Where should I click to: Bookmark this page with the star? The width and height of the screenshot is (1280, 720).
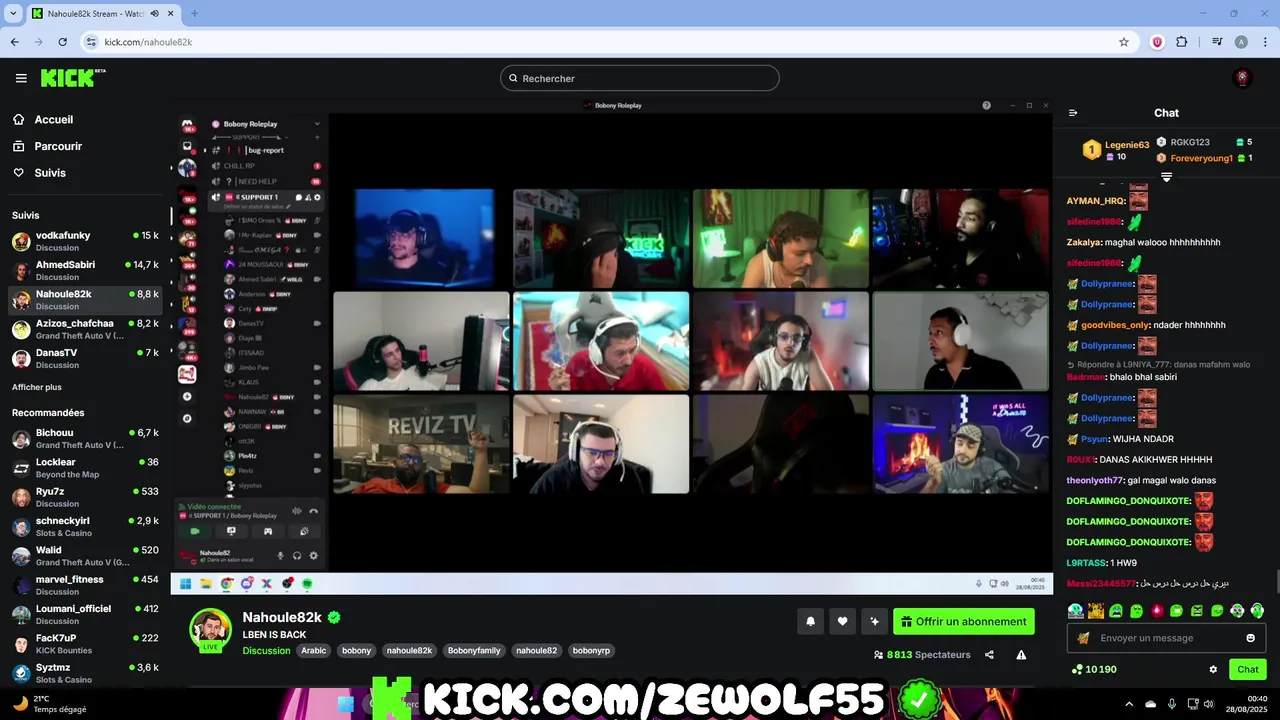pyautogui.click(x=1124, y=42)
